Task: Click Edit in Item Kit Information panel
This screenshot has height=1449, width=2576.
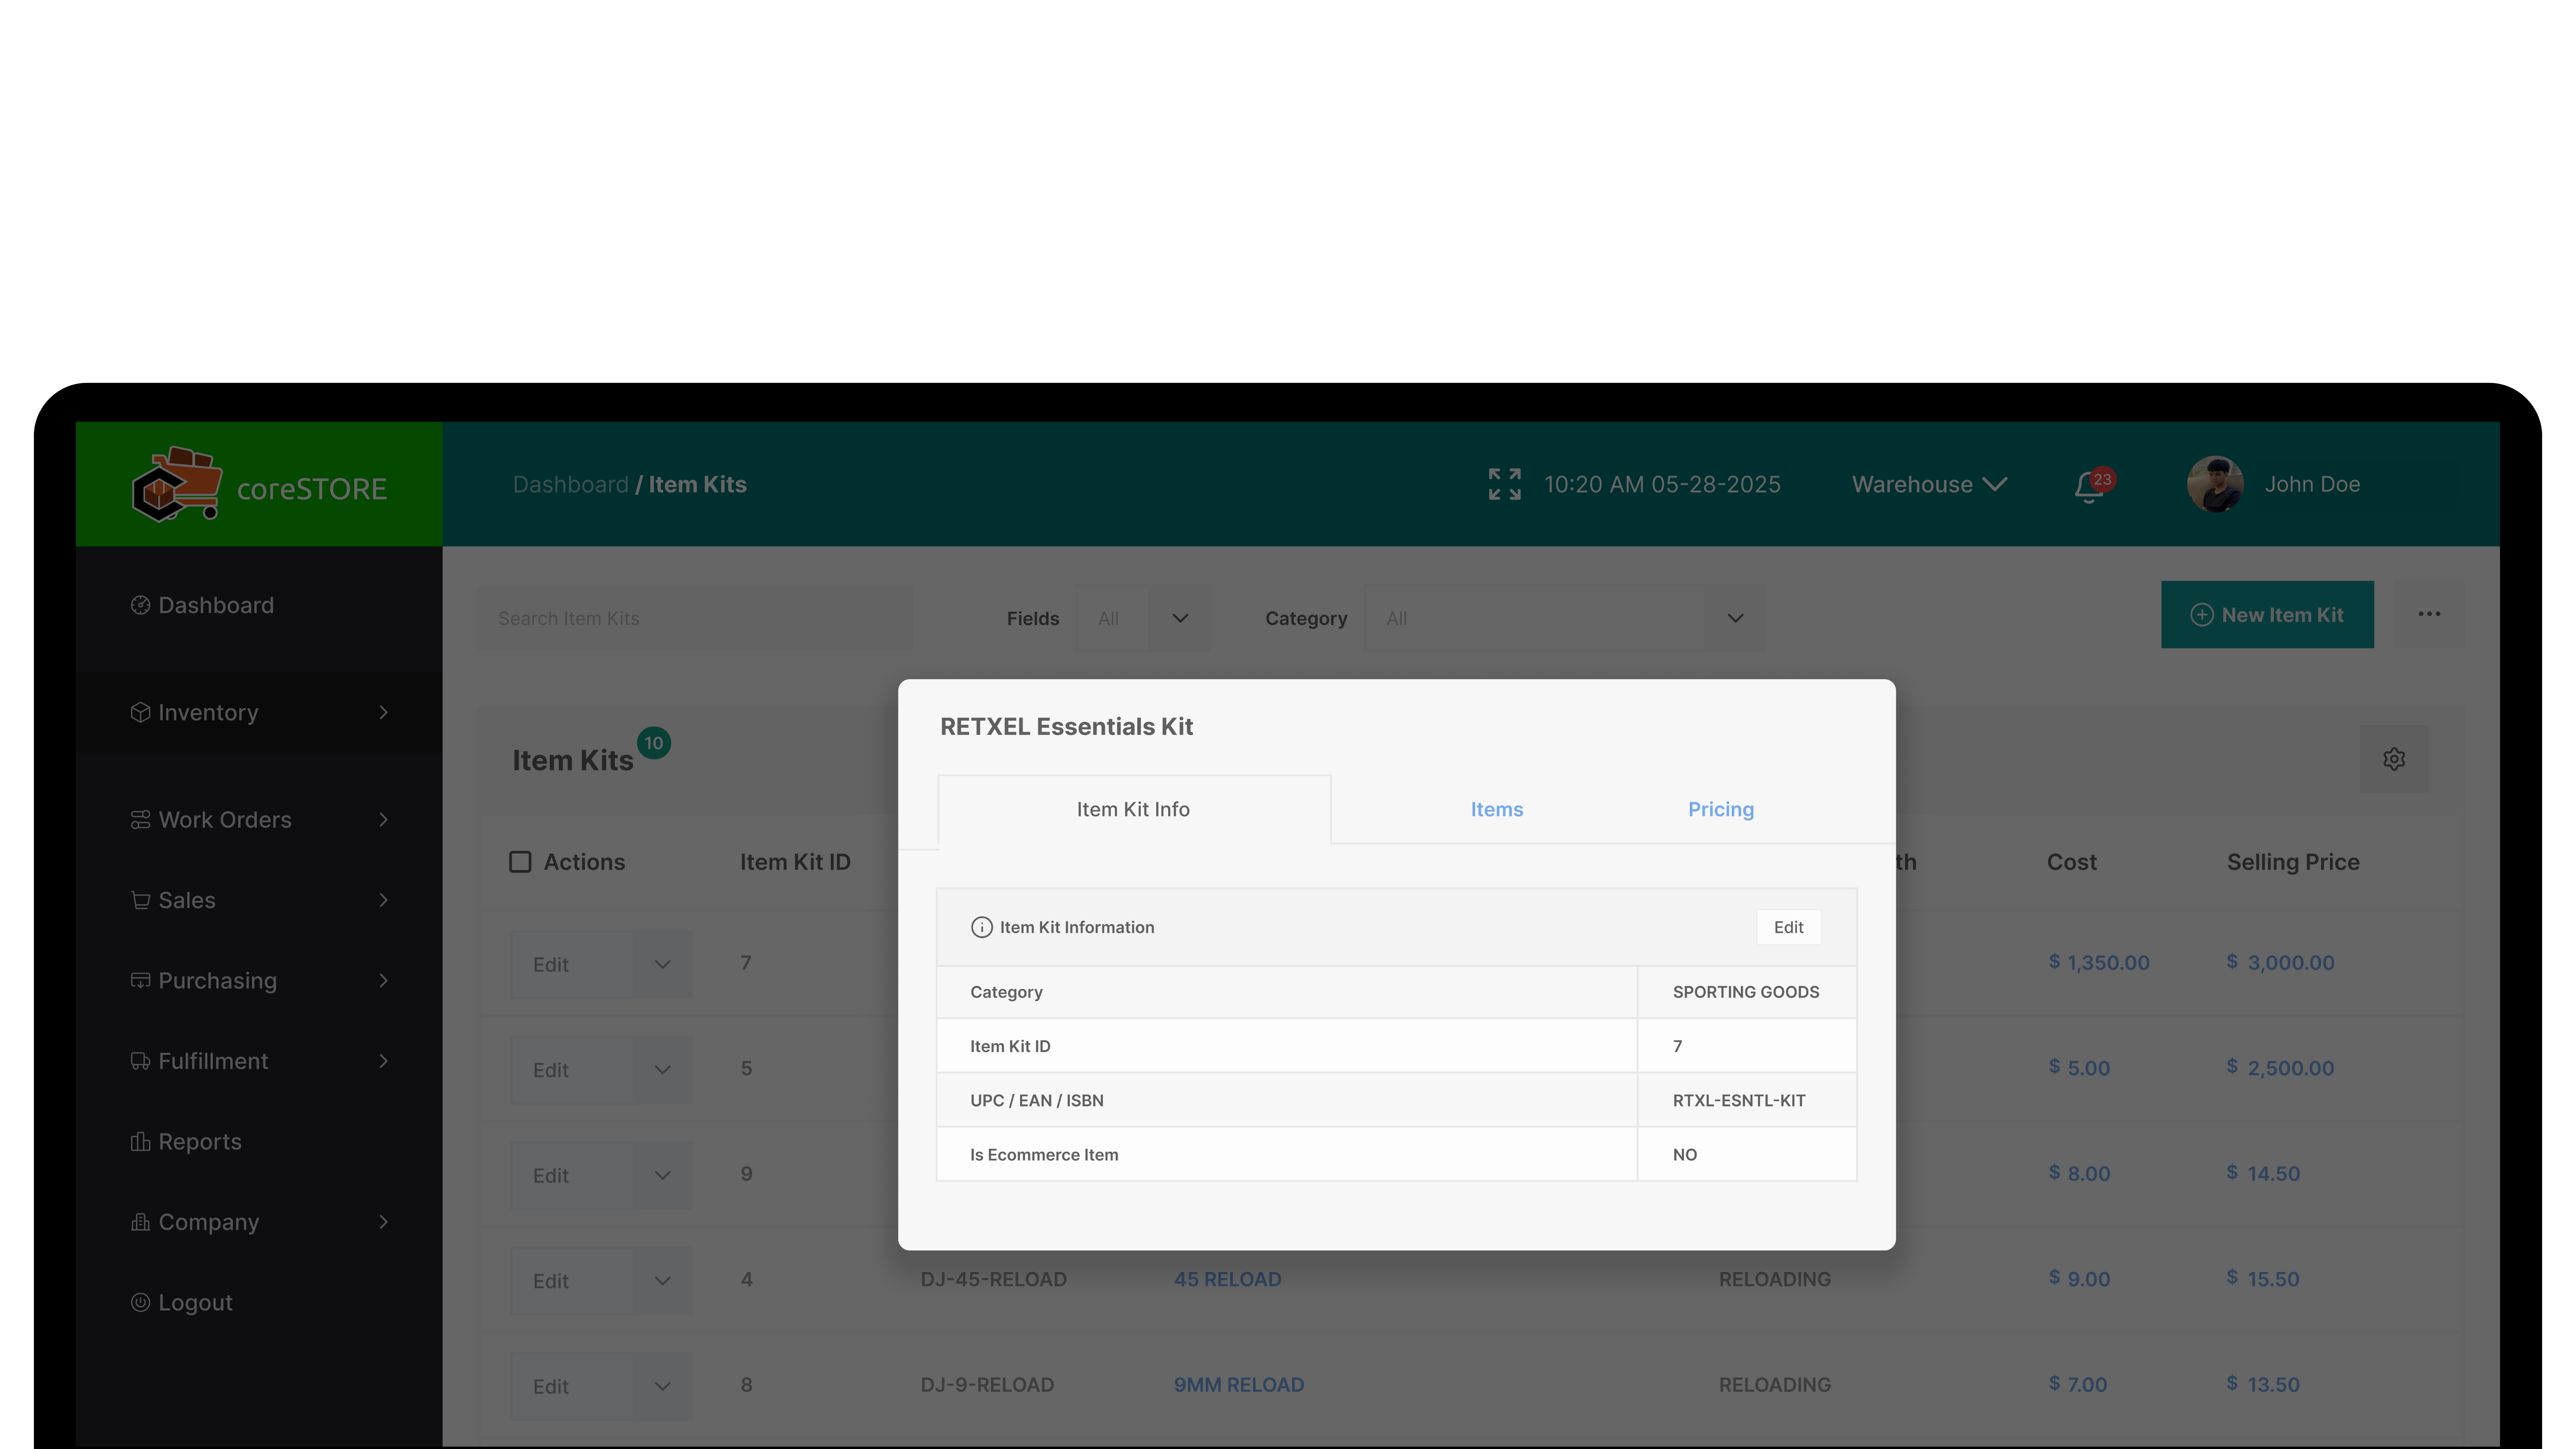Action: coord(1788,927)
